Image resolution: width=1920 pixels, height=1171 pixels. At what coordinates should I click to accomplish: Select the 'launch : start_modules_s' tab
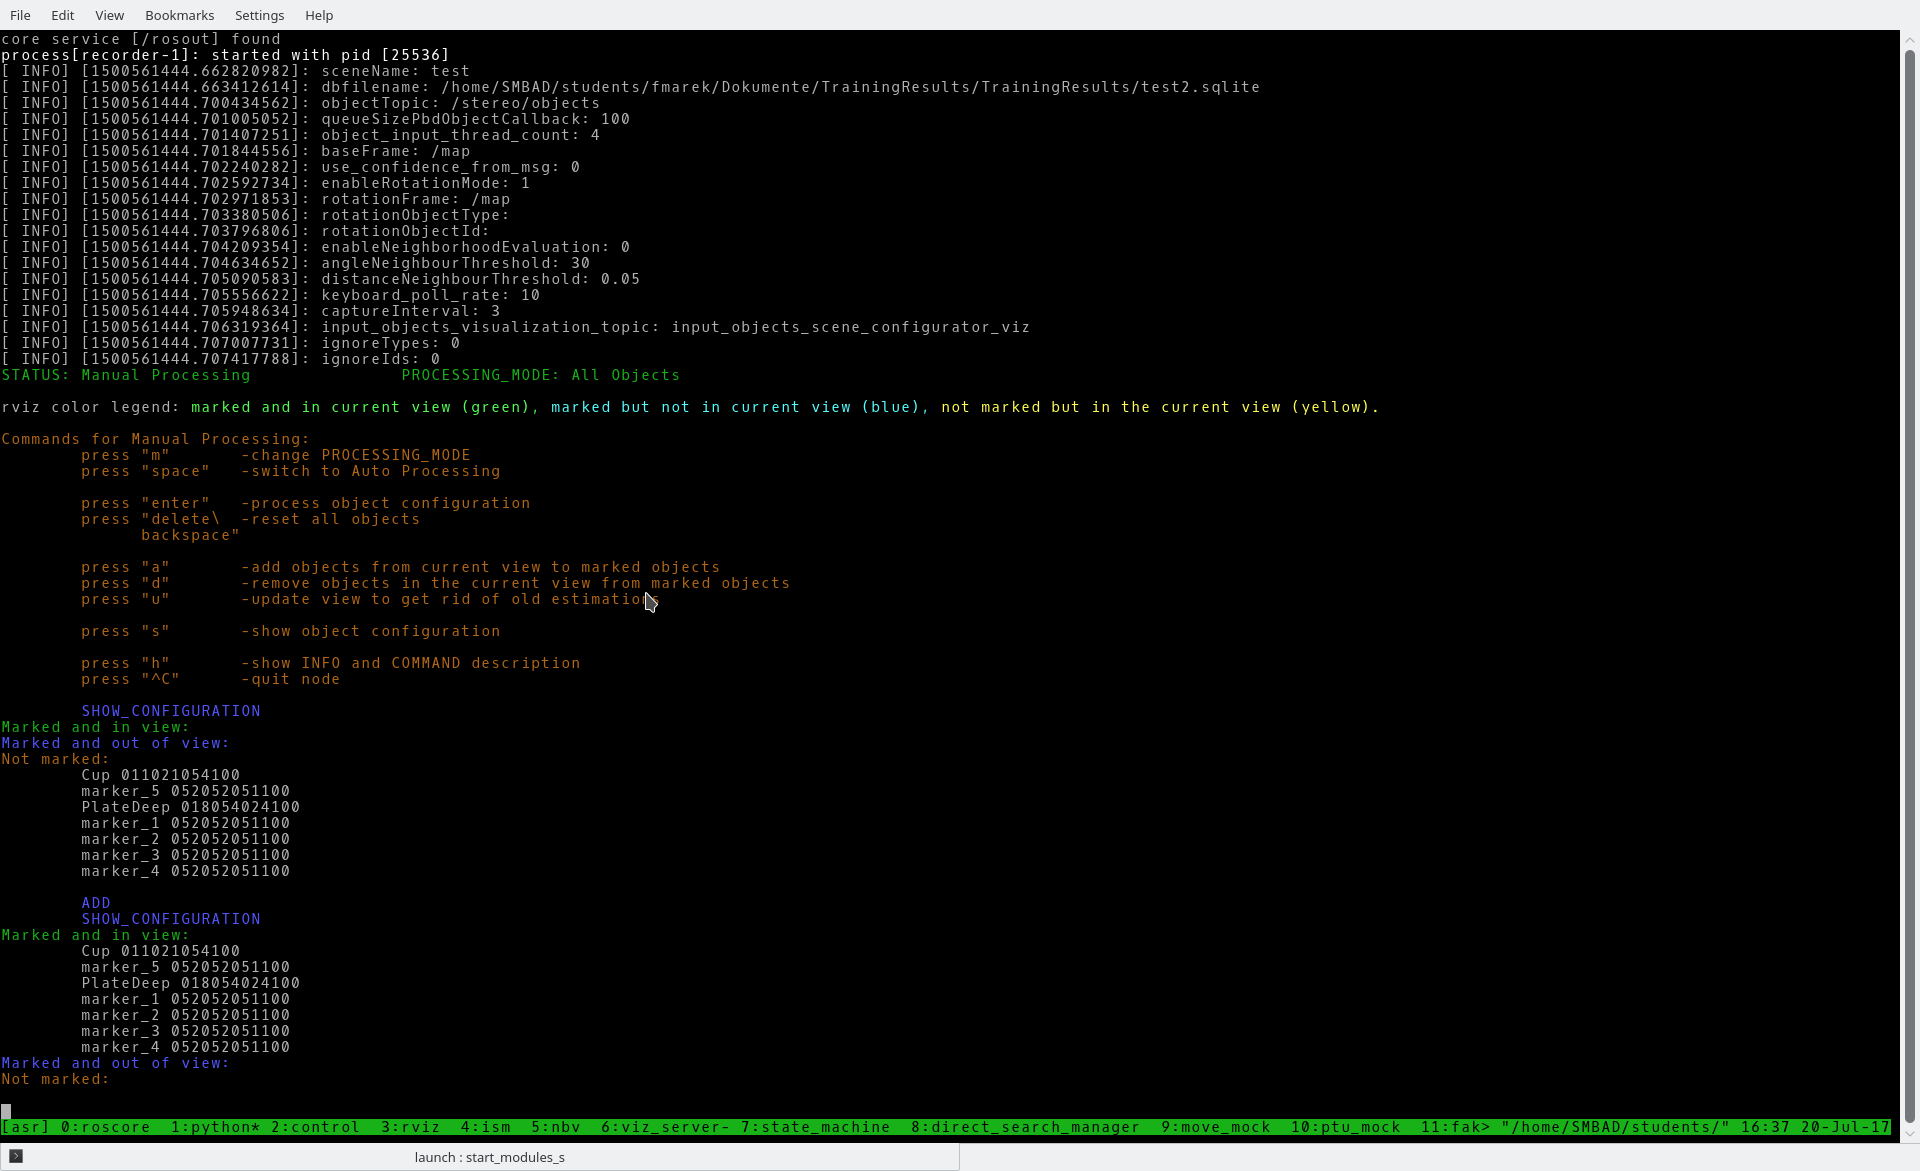[489, 1157]
